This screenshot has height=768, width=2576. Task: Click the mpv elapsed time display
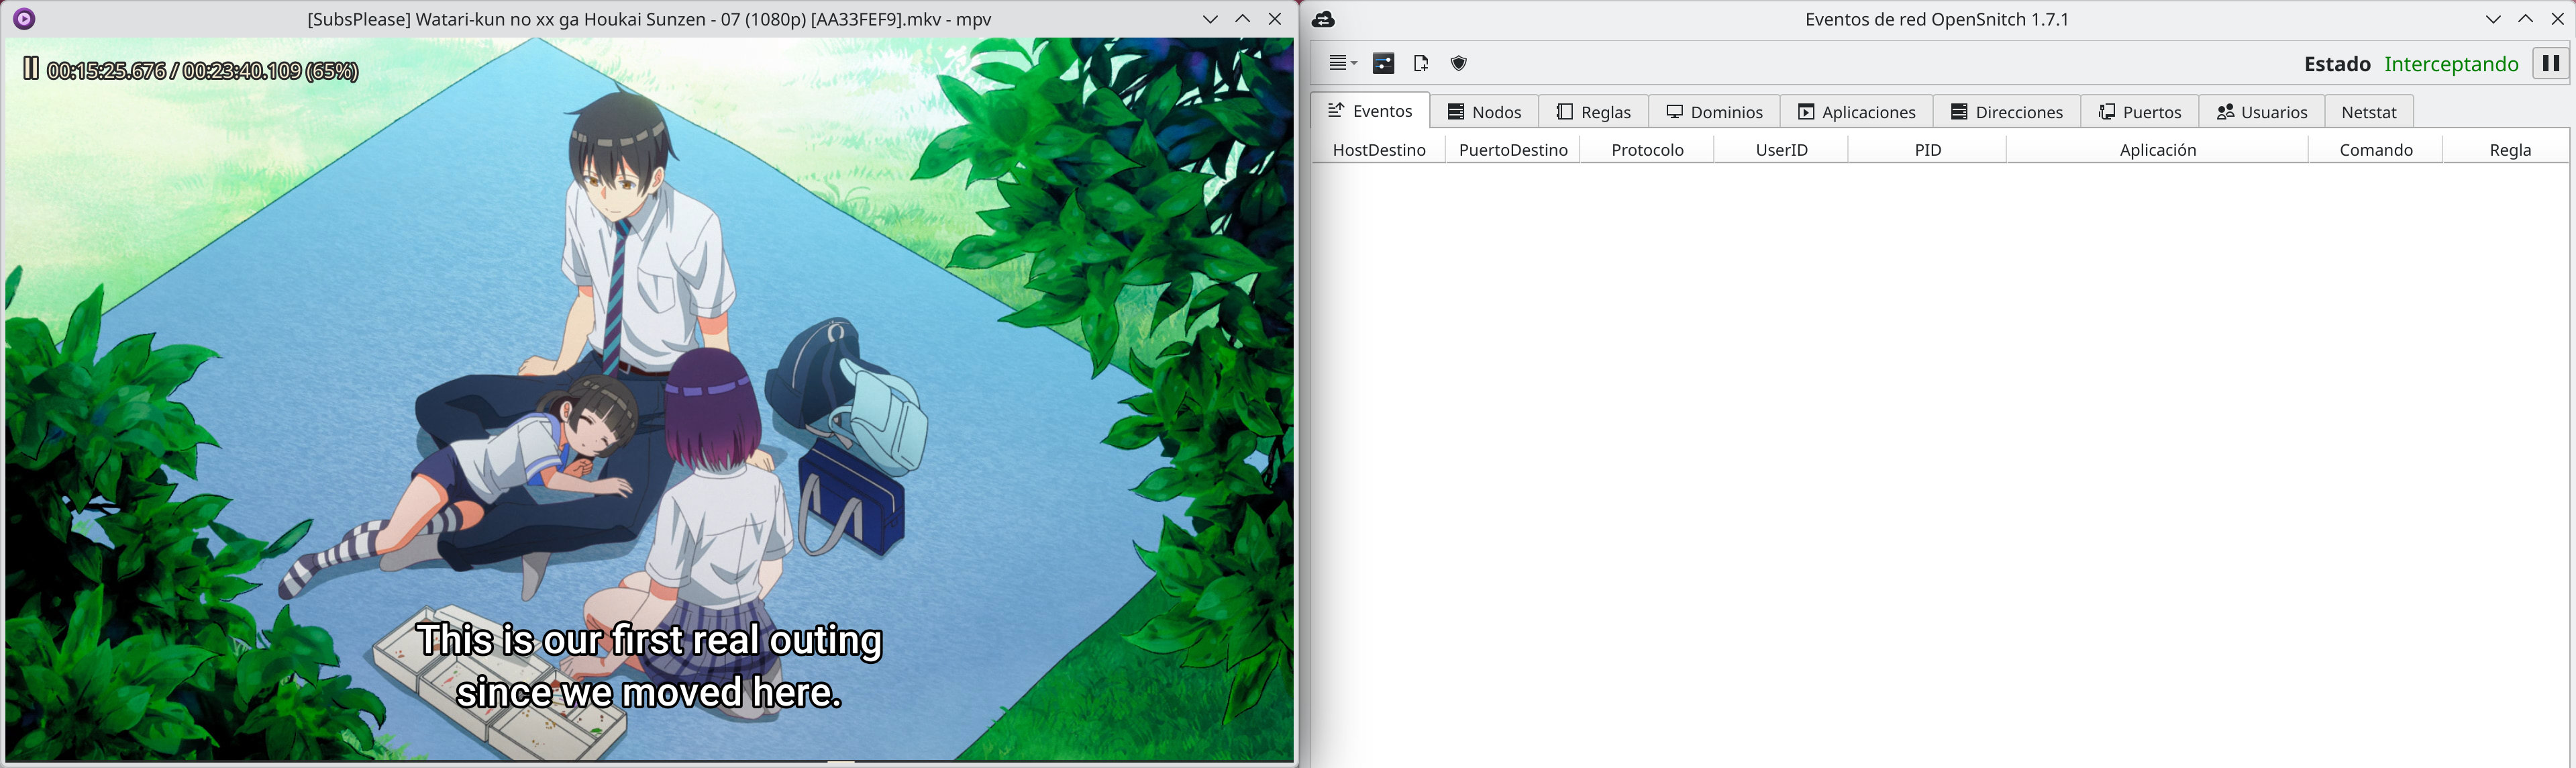click(x=106, y=71)
